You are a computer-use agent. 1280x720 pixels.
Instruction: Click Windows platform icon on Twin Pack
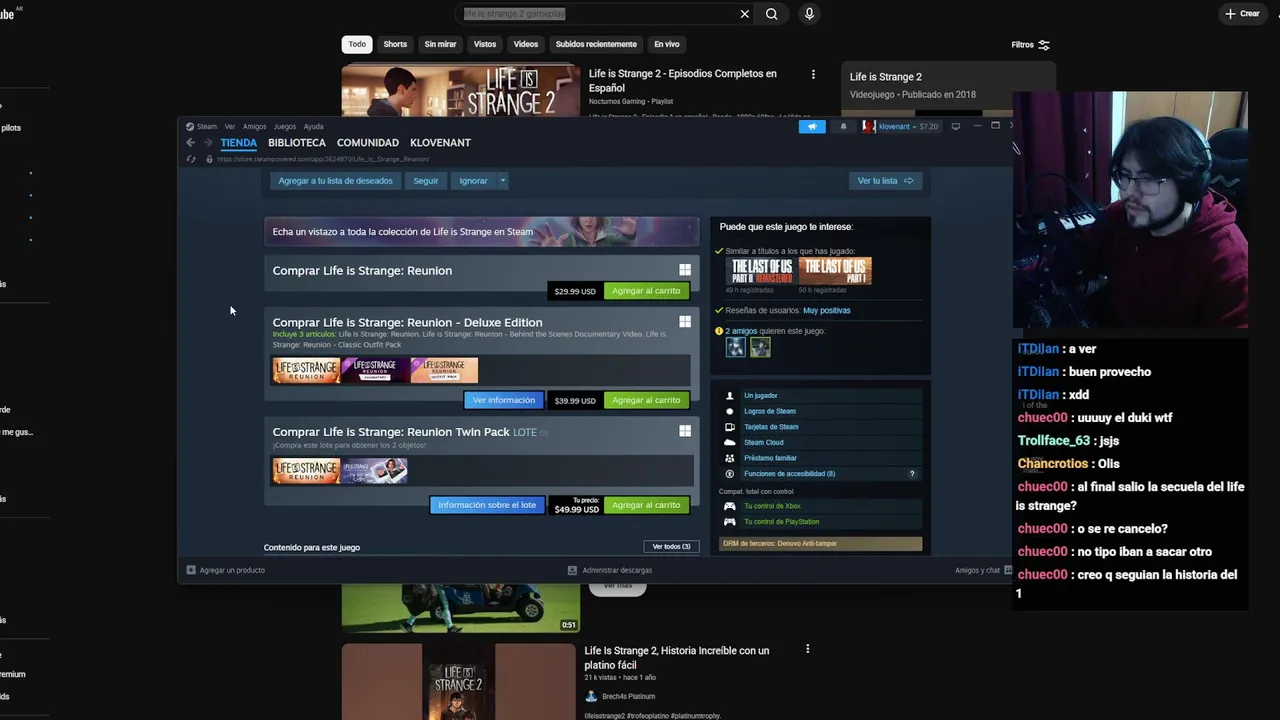pyautogui.click(x=685, y=431)
